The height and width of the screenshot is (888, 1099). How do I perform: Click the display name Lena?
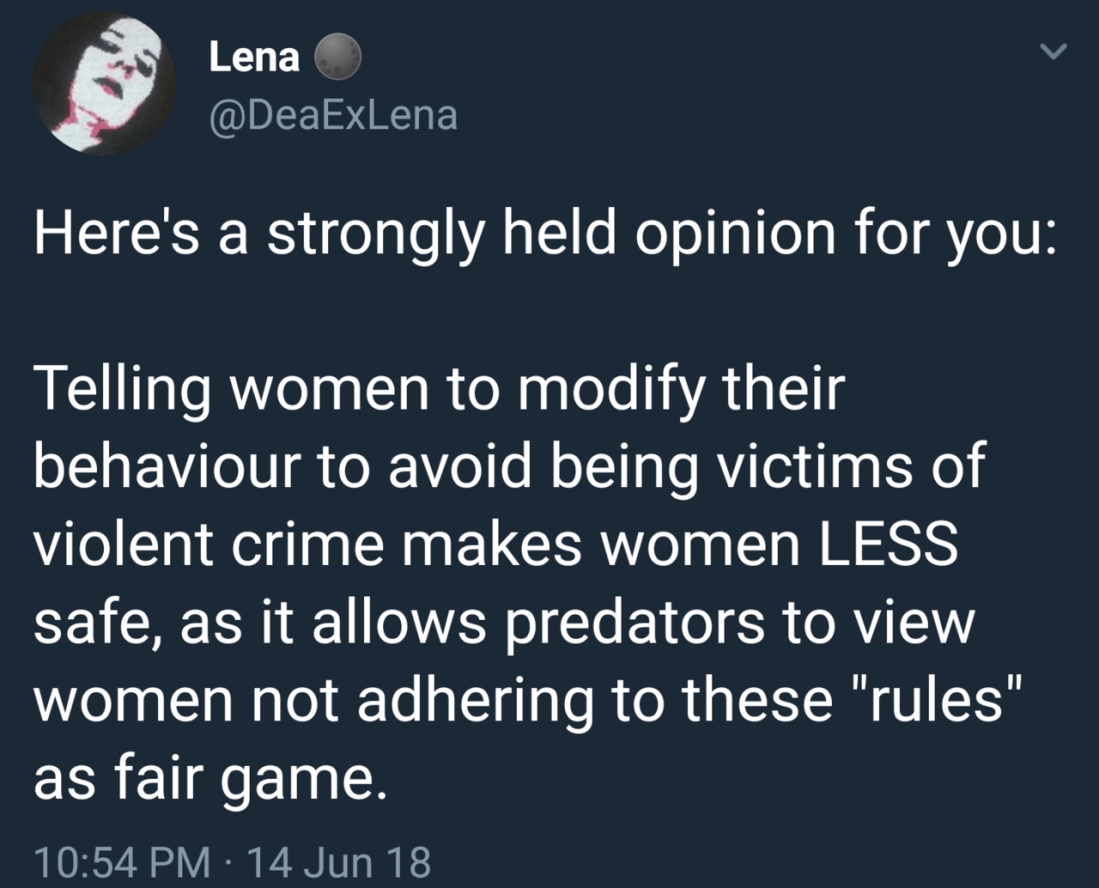coord(254,59)
